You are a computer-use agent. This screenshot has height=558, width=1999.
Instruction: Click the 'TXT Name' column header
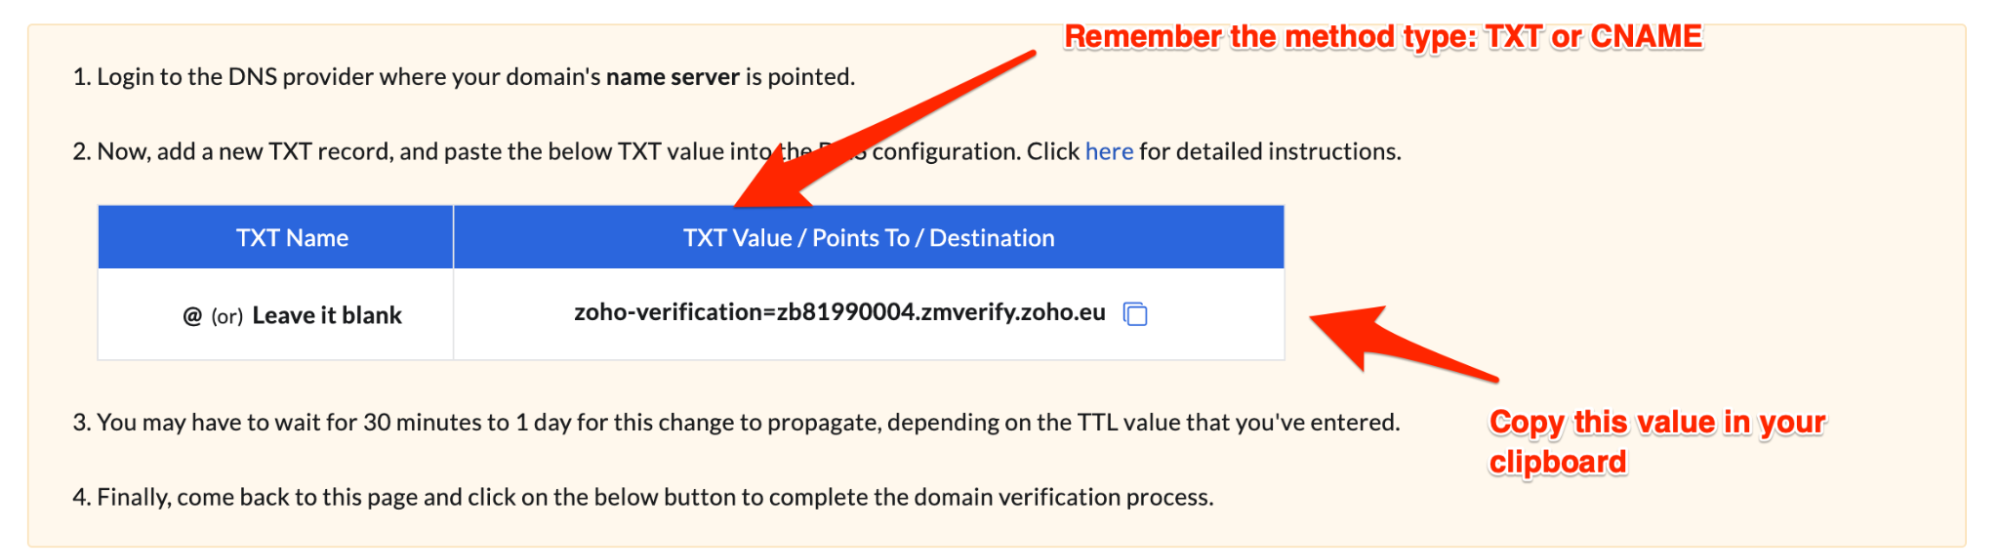click(292, 238)
